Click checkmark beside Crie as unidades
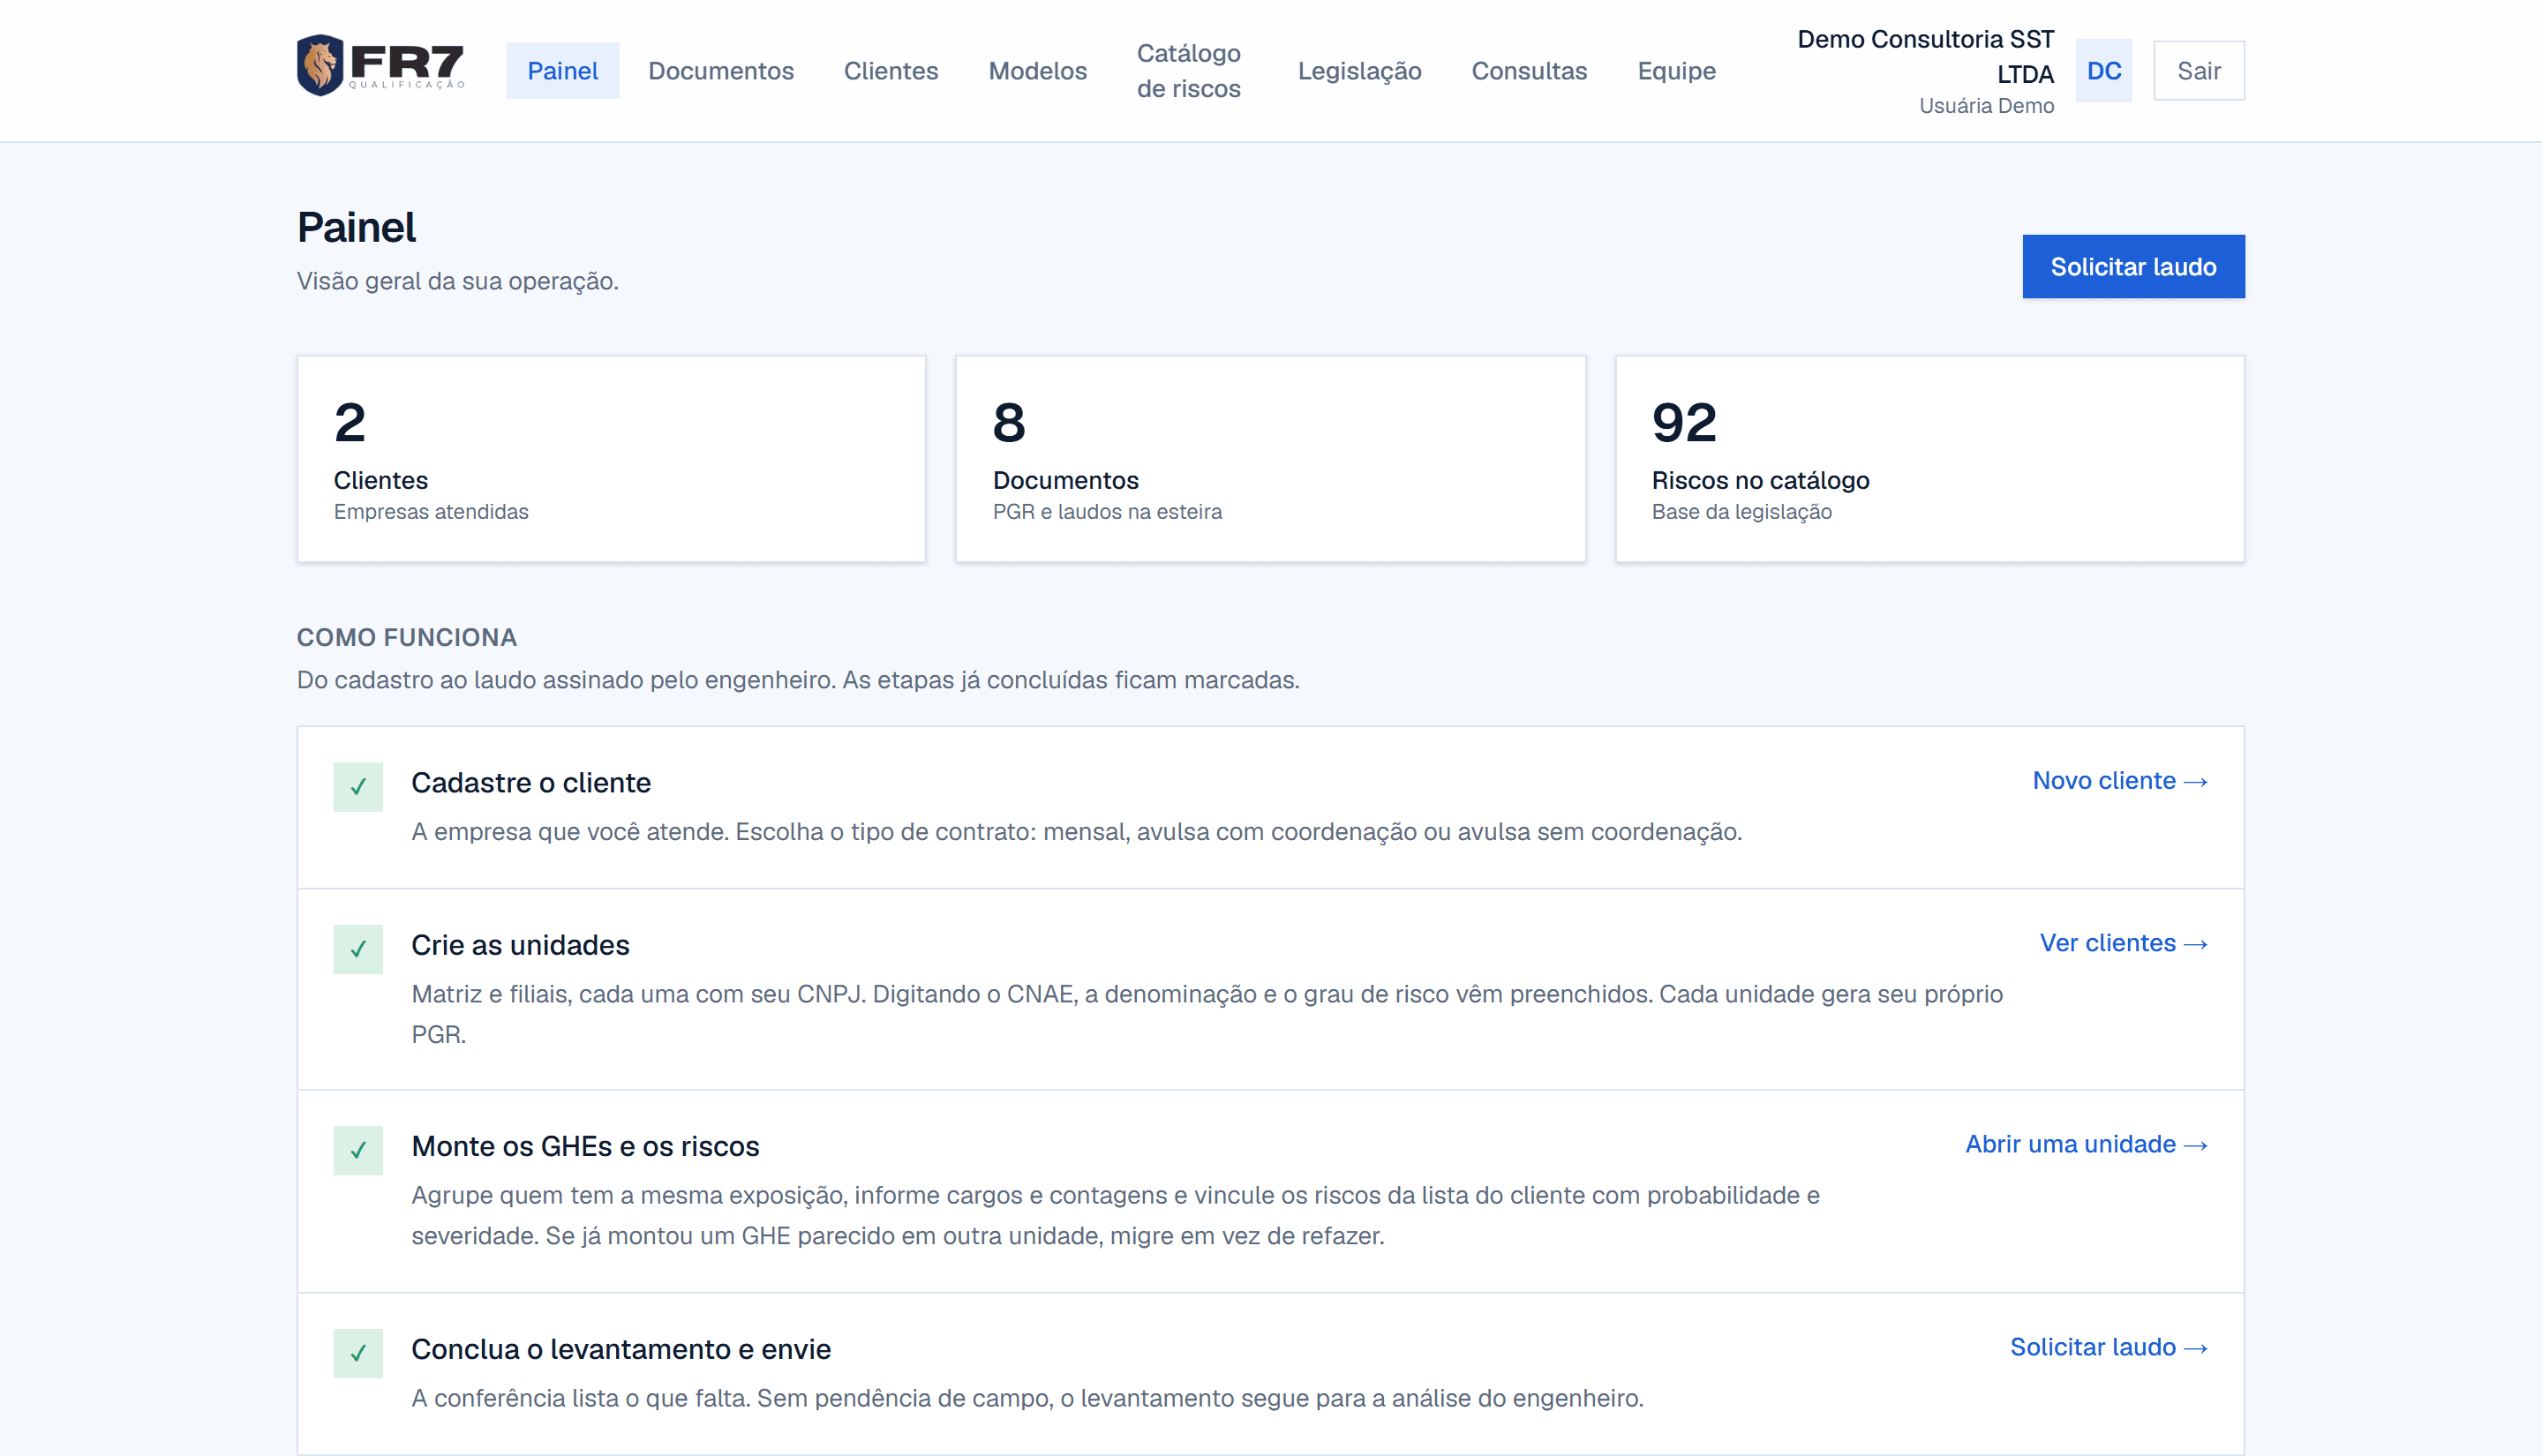 [x=358, y=949]
